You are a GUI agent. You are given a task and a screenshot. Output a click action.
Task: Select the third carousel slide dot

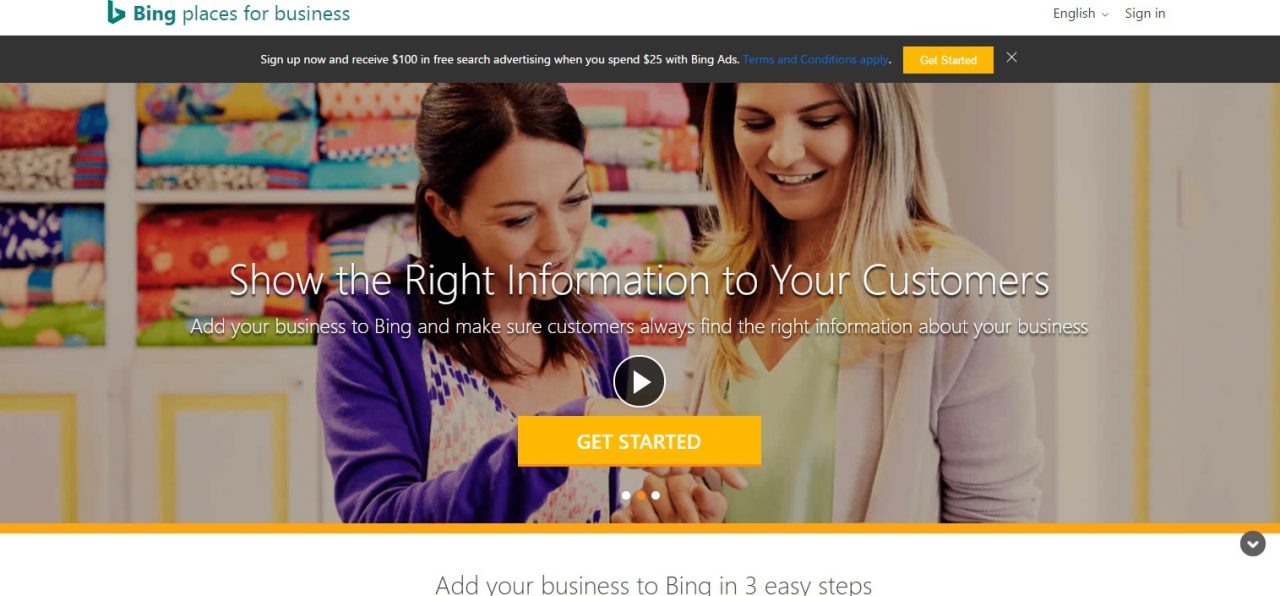point(656,495)
